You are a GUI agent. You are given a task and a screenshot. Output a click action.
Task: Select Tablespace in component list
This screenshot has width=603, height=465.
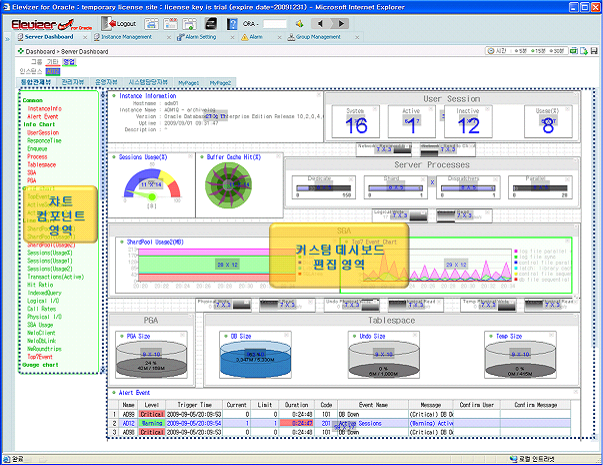click(x=42, y=165)
